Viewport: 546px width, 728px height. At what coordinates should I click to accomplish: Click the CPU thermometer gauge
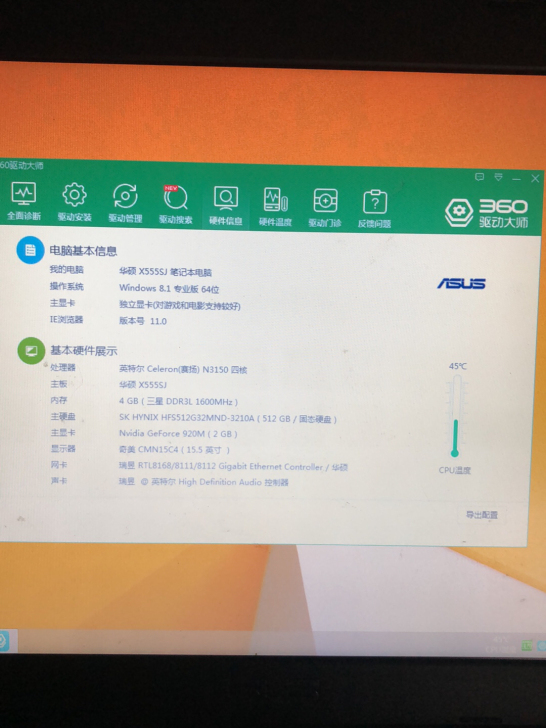(x=456, y=416)
